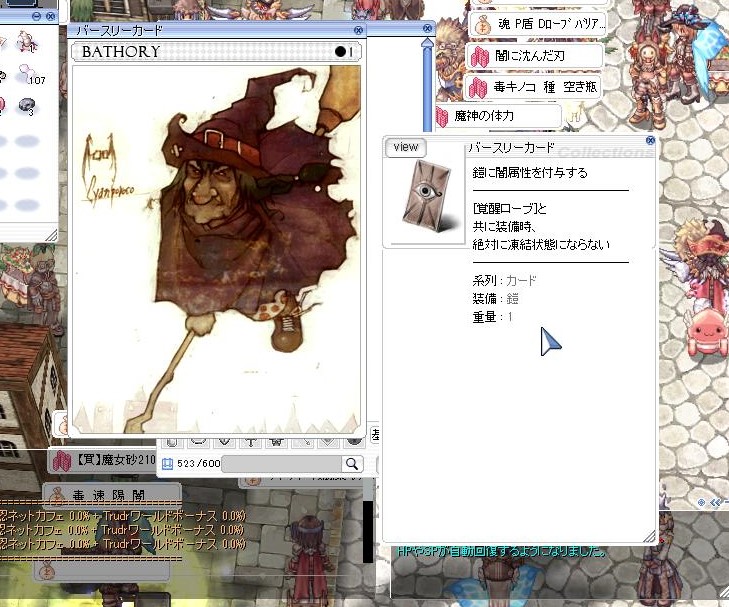Screen dimensions: 729x607
Task: Click the [覚醒ローブ]と text line
Action: 510,209
